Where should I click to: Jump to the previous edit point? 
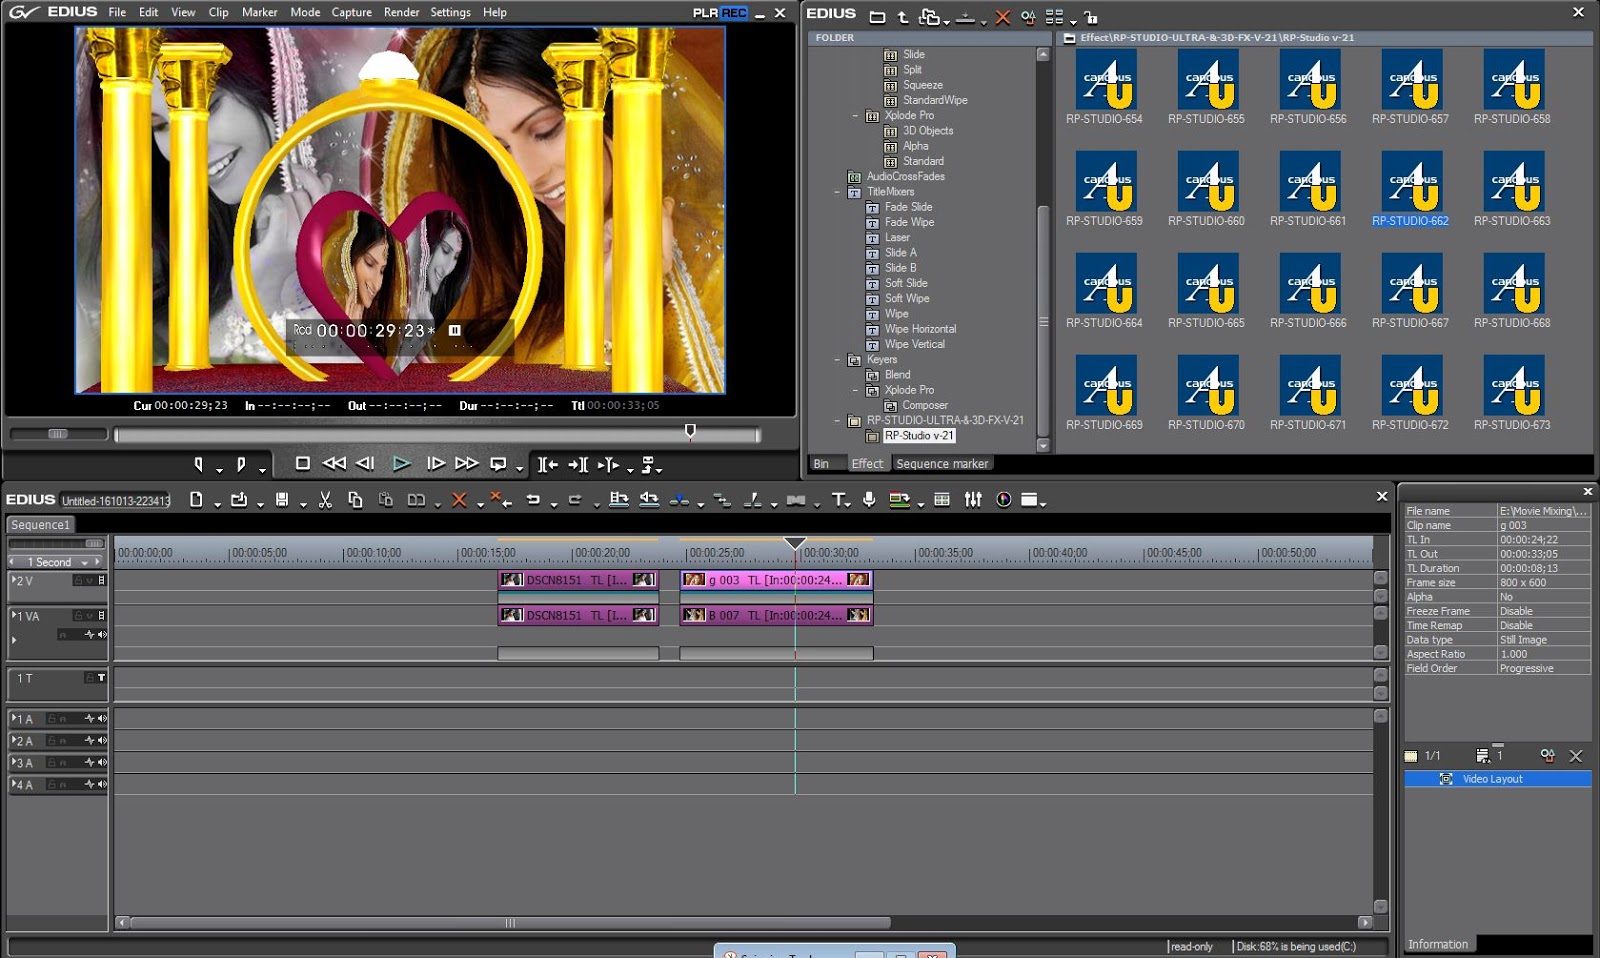pyautogui.click(x=548, y=464)
